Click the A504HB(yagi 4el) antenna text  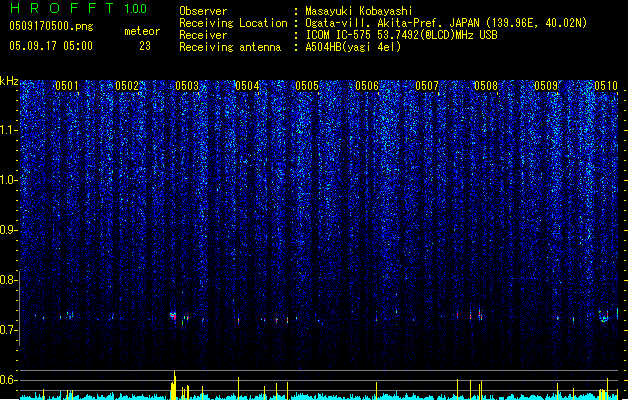pyautogui.click(x=353, y=47)
